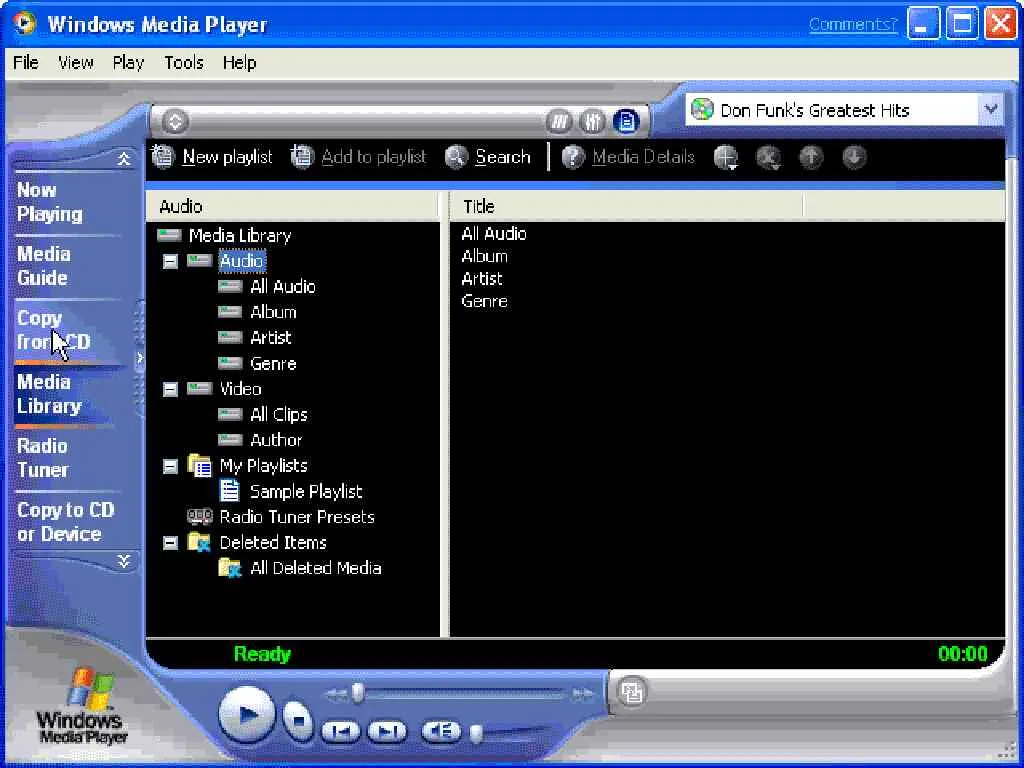Open Copy from CD
The image size is (1024, 768).
[x=54, y=330]
